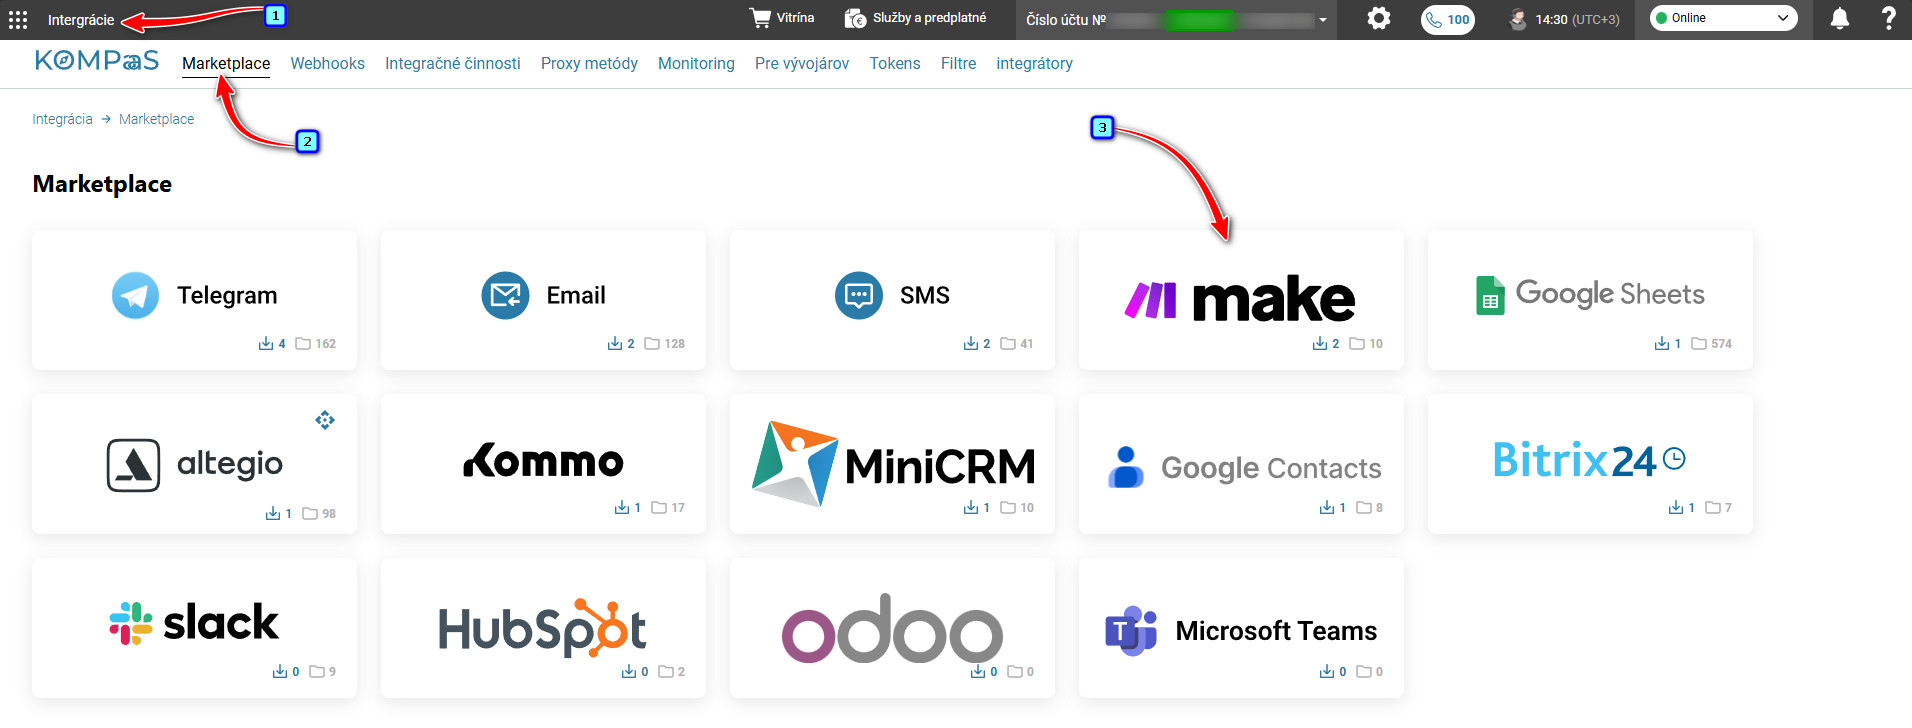1912x728 pixels.
Task: Click the phone counter badge showing 100
Action: coord(1448,19)
